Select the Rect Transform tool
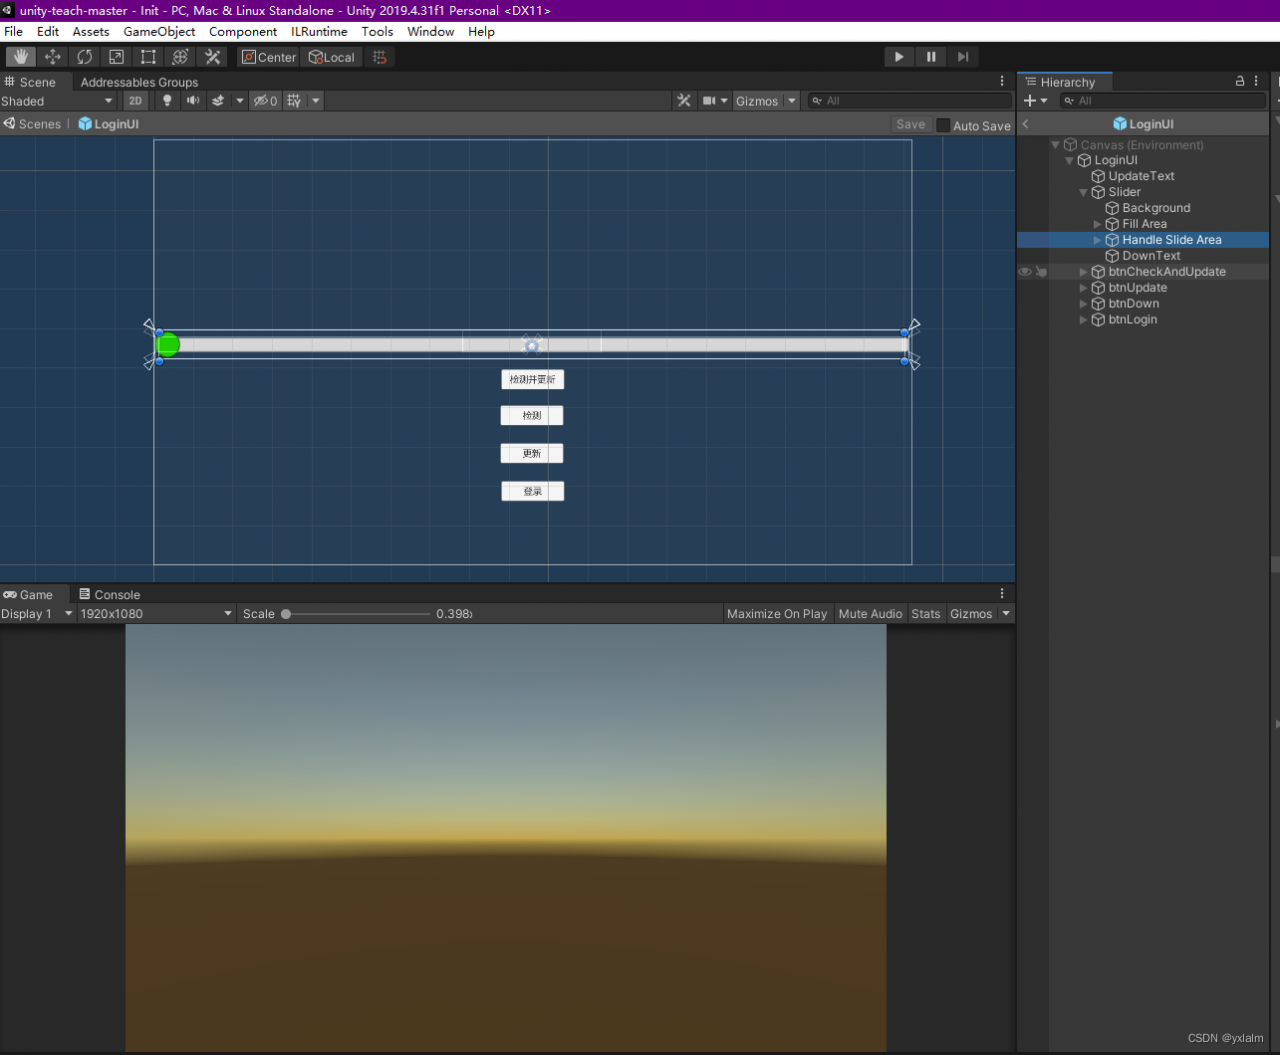This screenshot has height=1055, width=1280. (148, 57)
